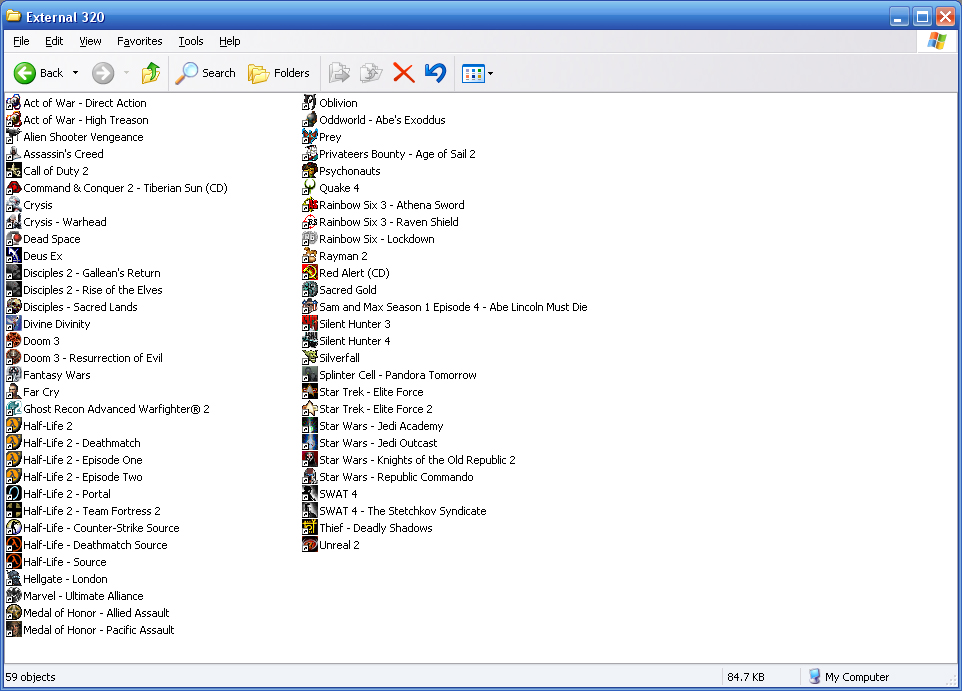Select the Far Cry shortcut icon
962x691 pixels.
click(x=13, y=392)
